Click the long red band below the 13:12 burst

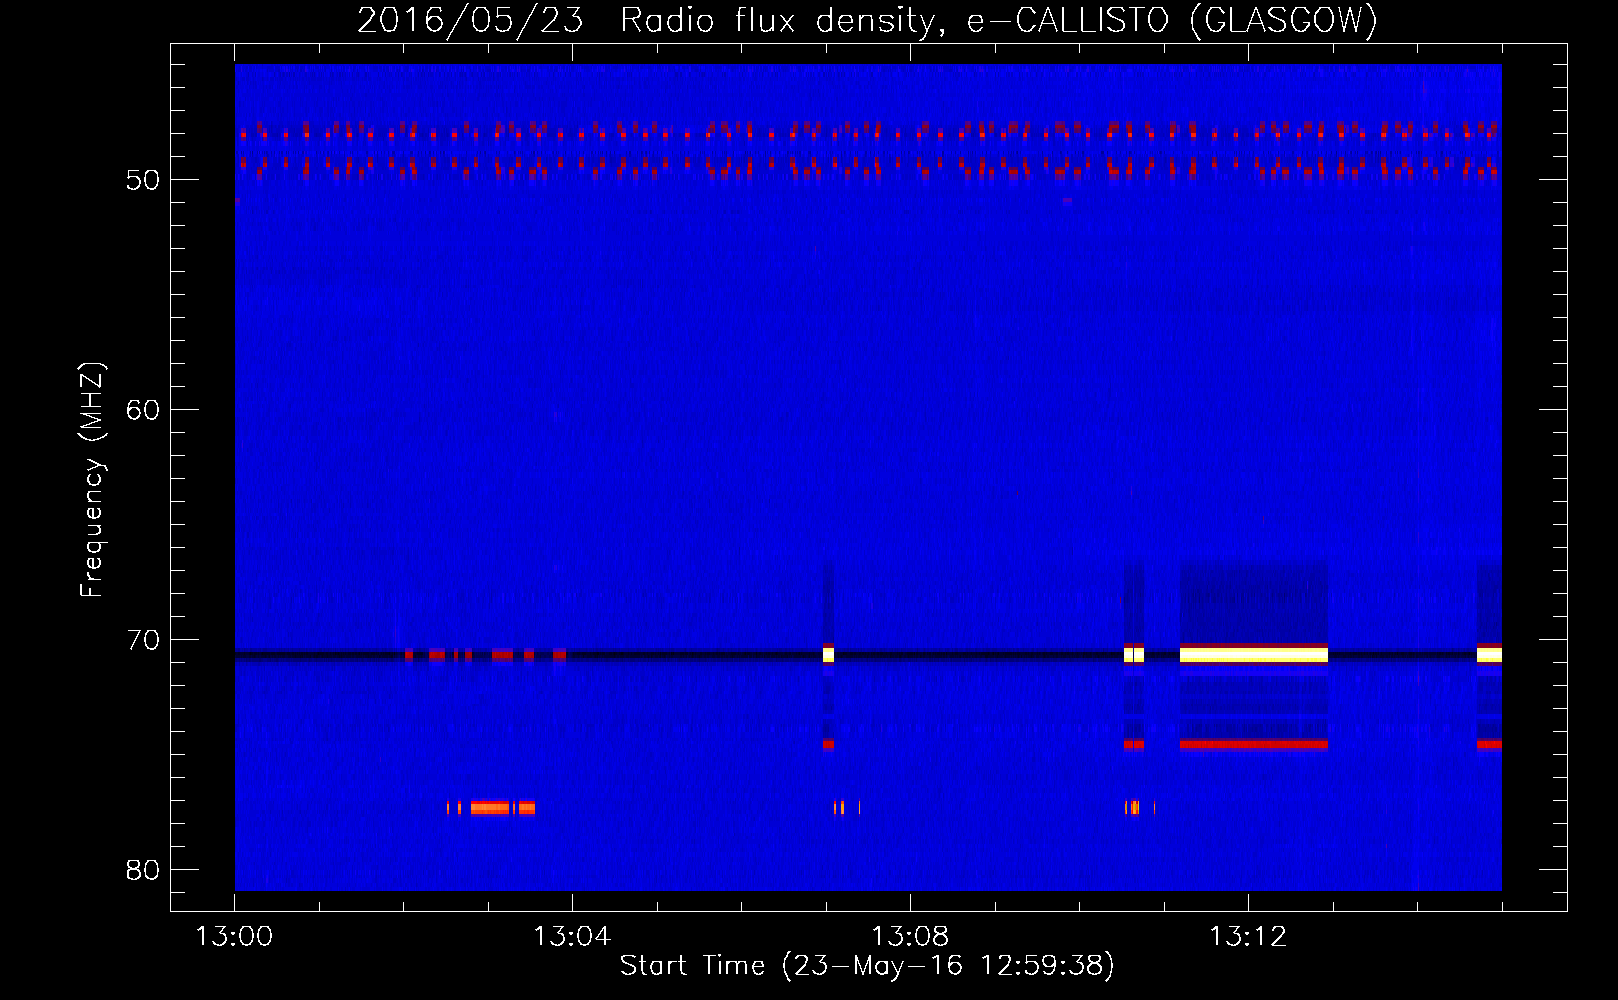(1254, 744)
